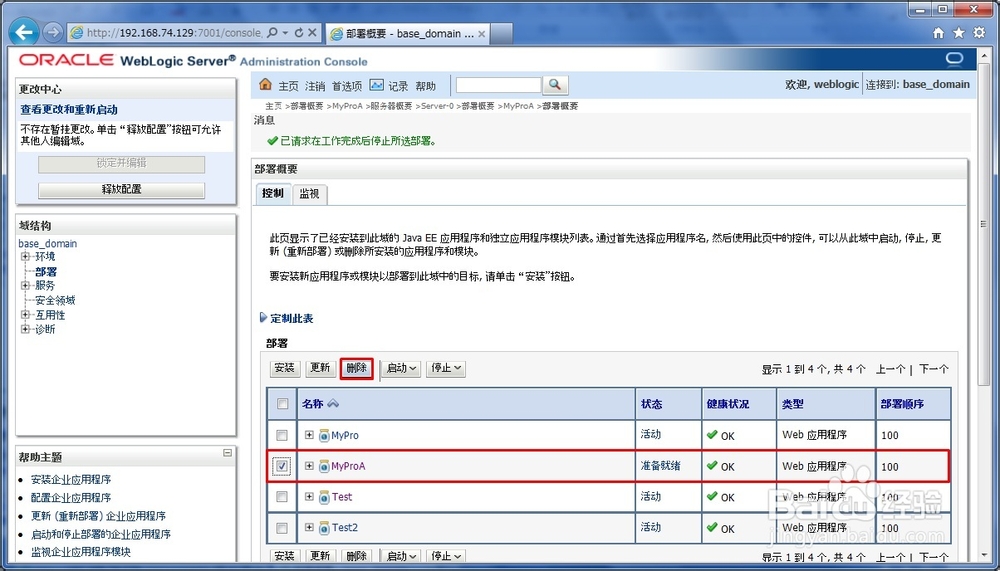Viewport: 1000px width, 571px height.
Task: Open the address bar dropdown arrow
Action: pos(285,33)
